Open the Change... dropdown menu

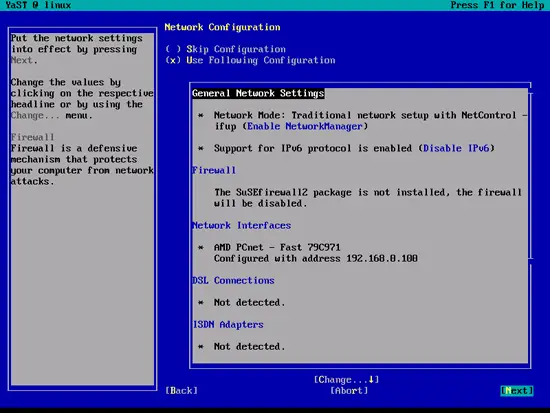coord(346,380)
